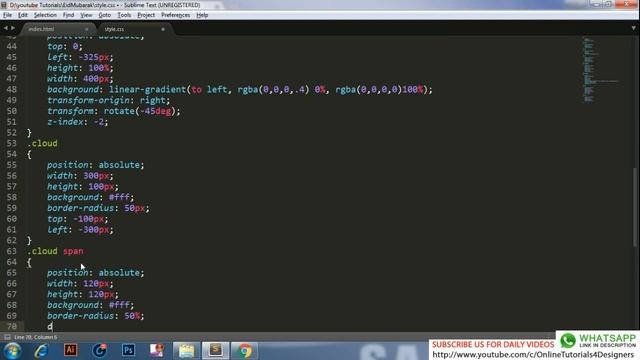Click the "z-index: -2;" line
This screenshot has width=640, height=360.
pyautogui.click(x=78, y=122)
